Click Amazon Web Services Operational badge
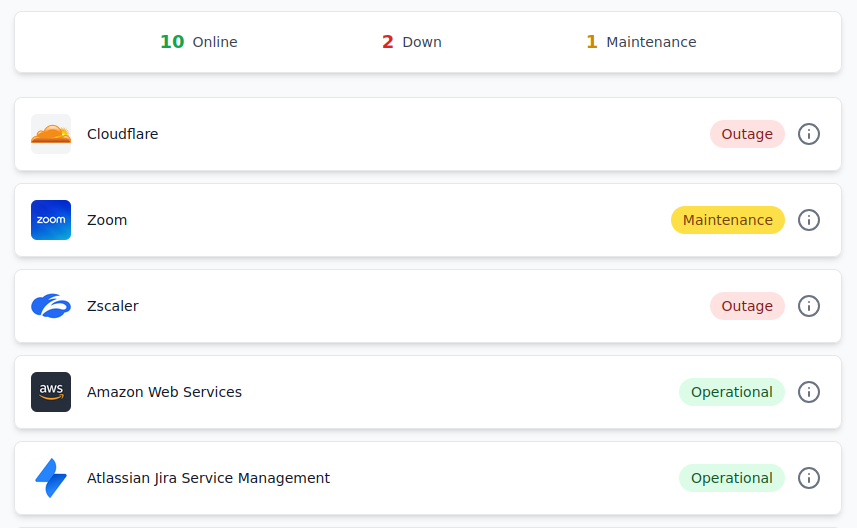 731,392
